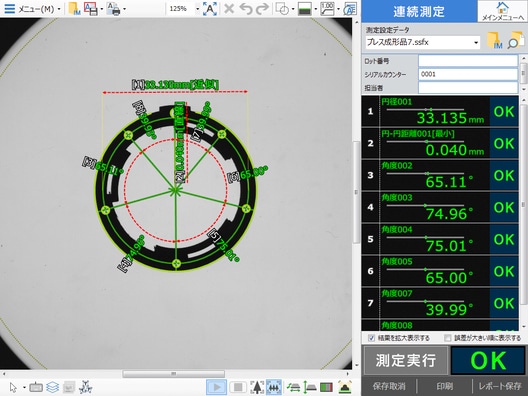528x396 pixels.
Task: Select result row 4 角度003 74.96°
Action: pos(440,207)
